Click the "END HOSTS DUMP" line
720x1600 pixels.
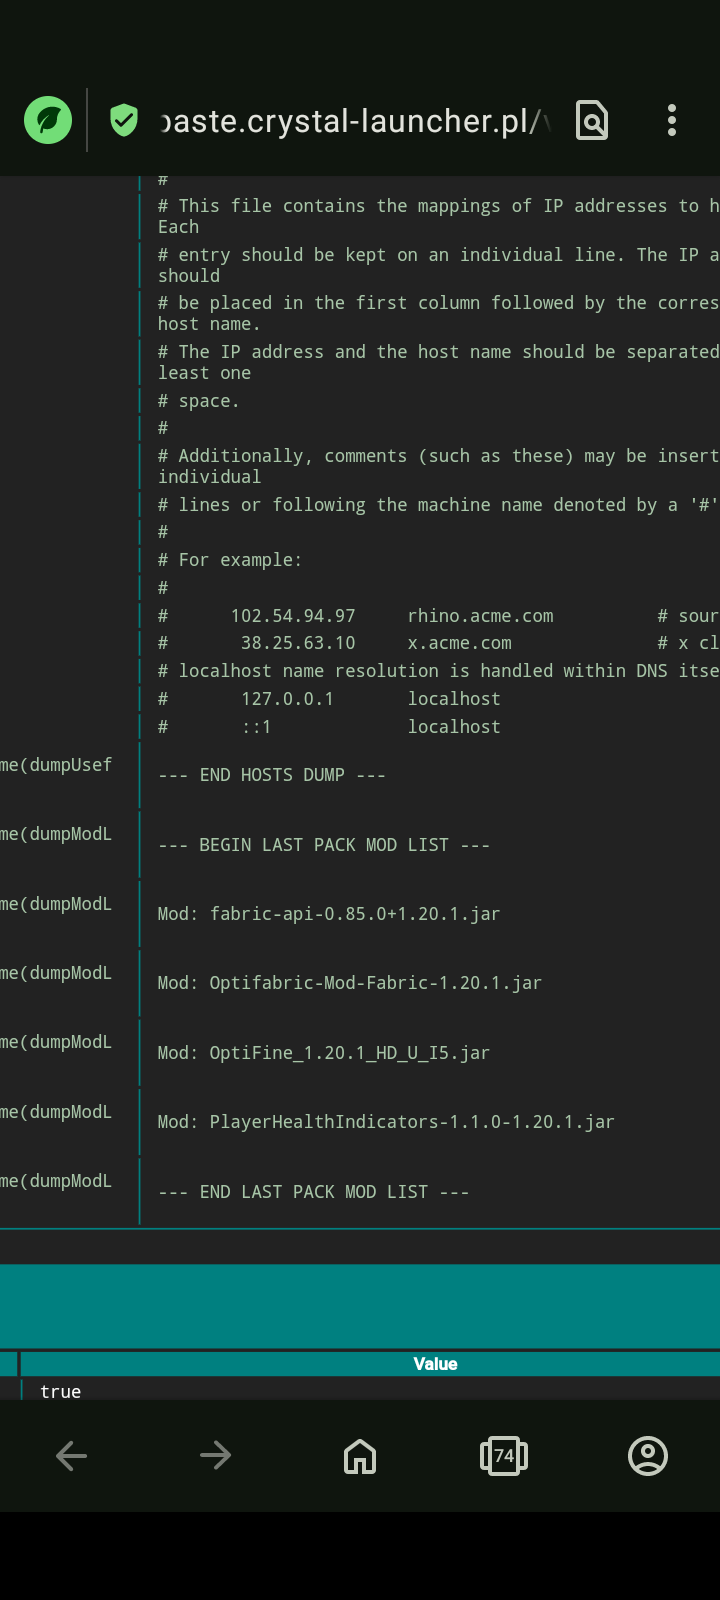click(272, 775)
